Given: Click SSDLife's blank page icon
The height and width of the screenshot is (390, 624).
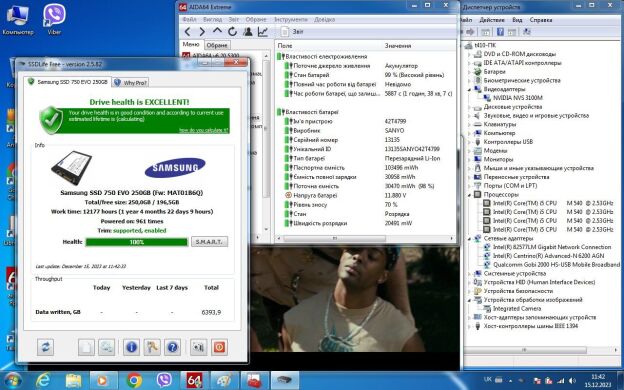Looking at the screenshot, I should [x=86, y=347].
